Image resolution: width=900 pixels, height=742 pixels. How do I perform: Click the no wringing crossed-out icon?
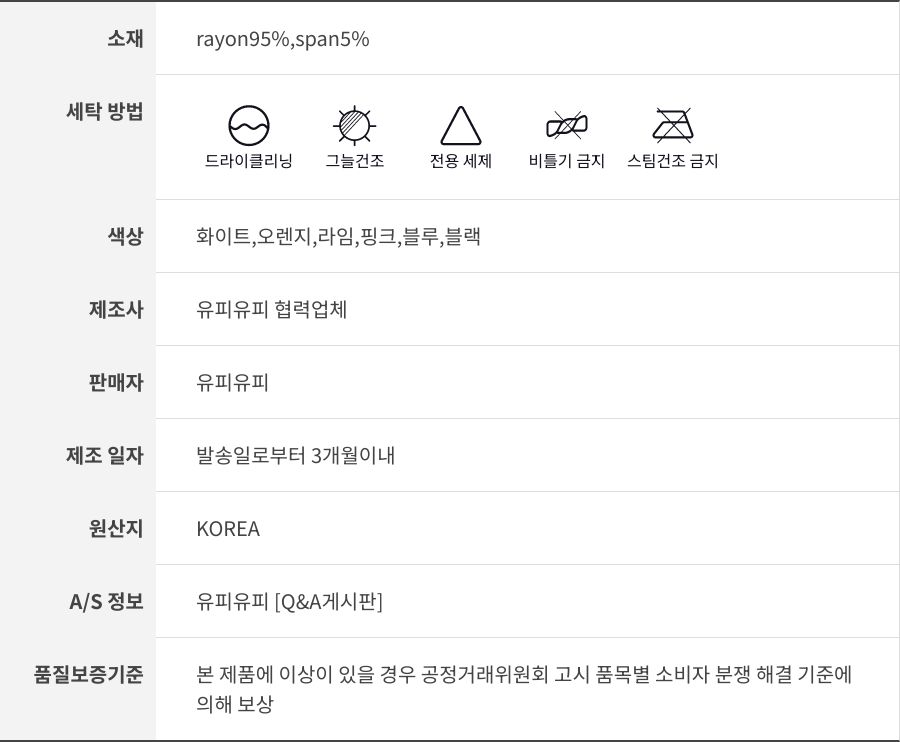coord(566,126)
